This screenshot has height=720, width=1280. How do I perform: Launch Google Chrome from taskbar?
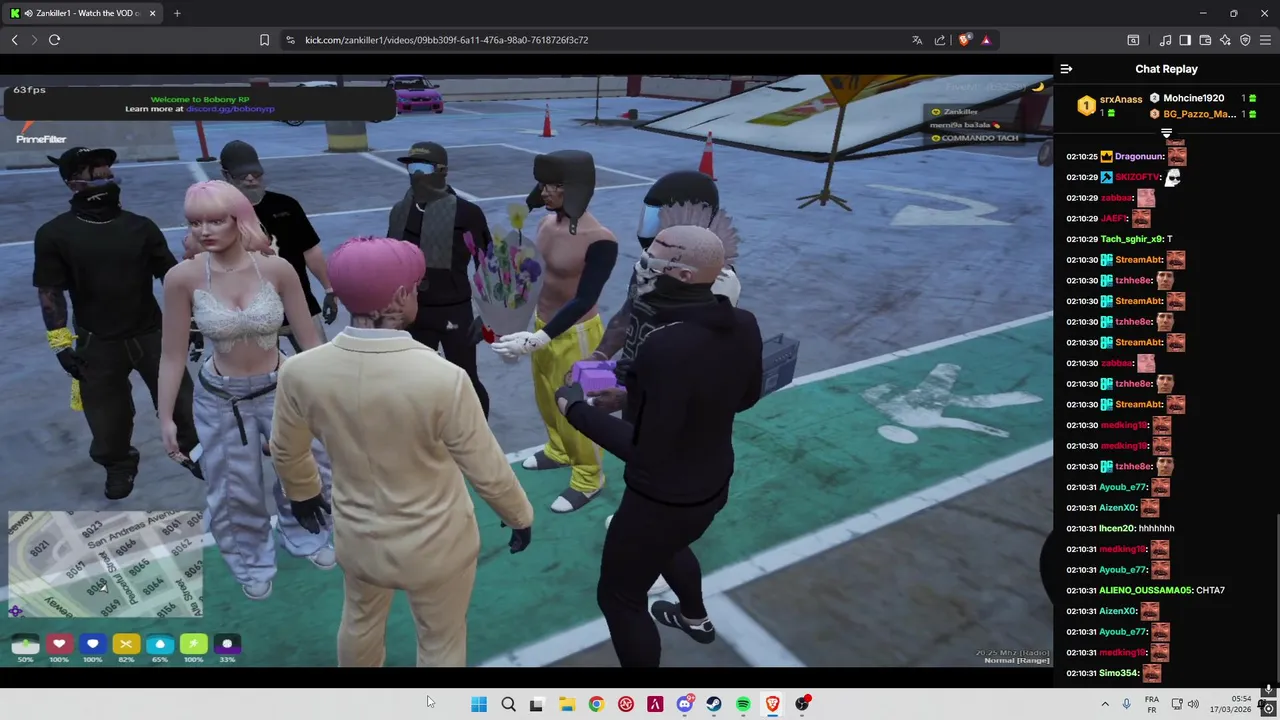(x=596, y=704)
